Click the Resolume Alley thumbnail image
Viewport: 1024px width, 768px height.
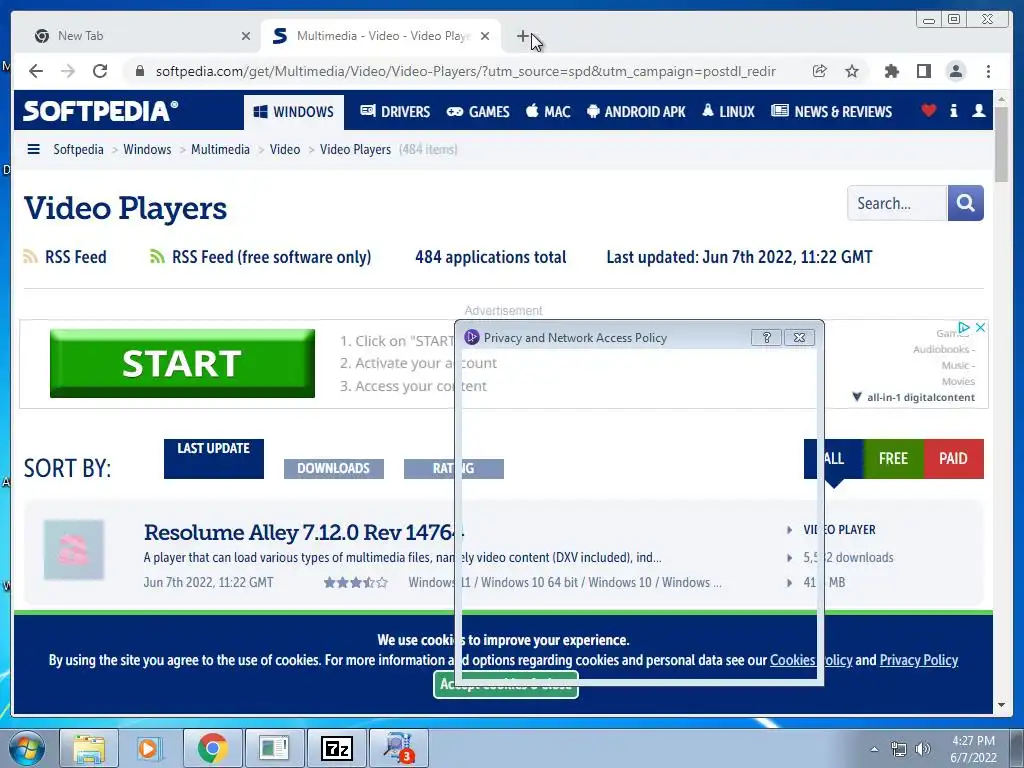coord(74,550)
